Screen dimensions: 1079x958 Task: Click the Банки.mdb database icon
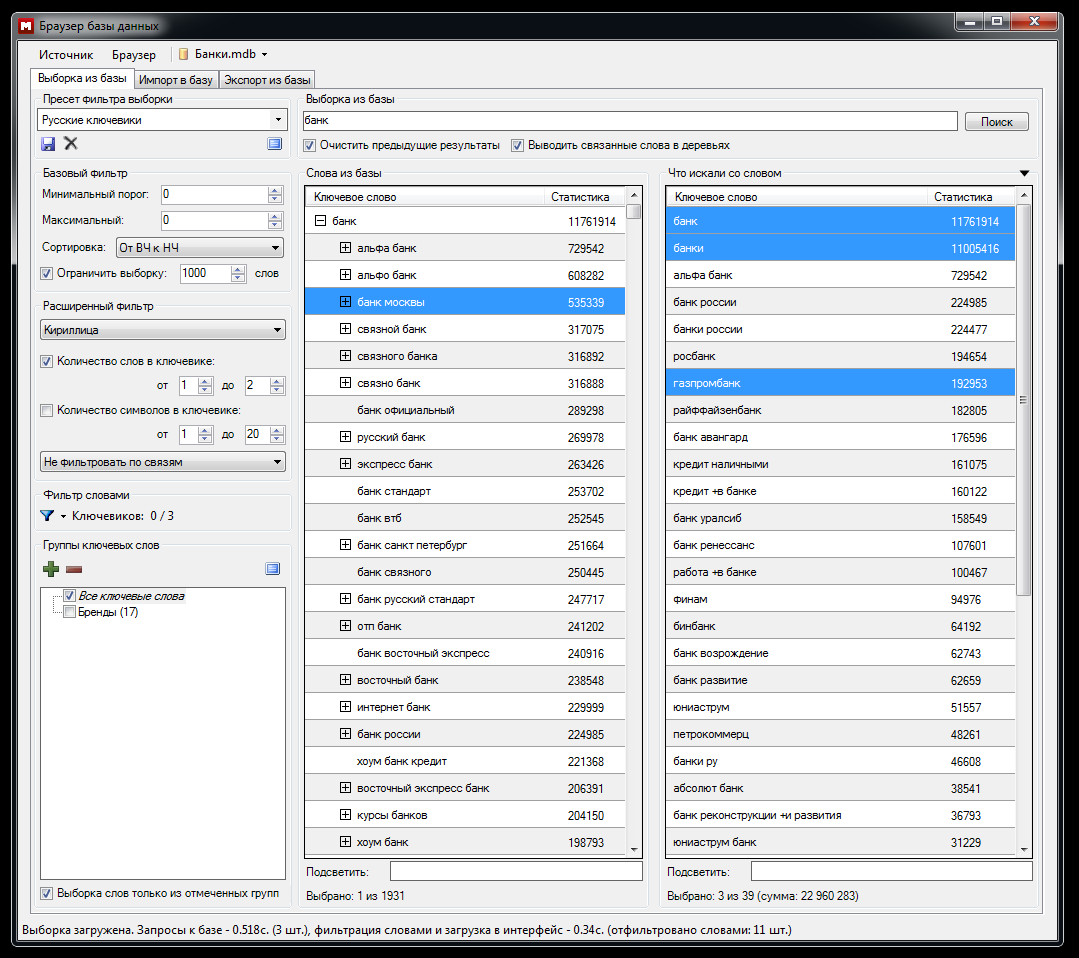pos(183,55)
